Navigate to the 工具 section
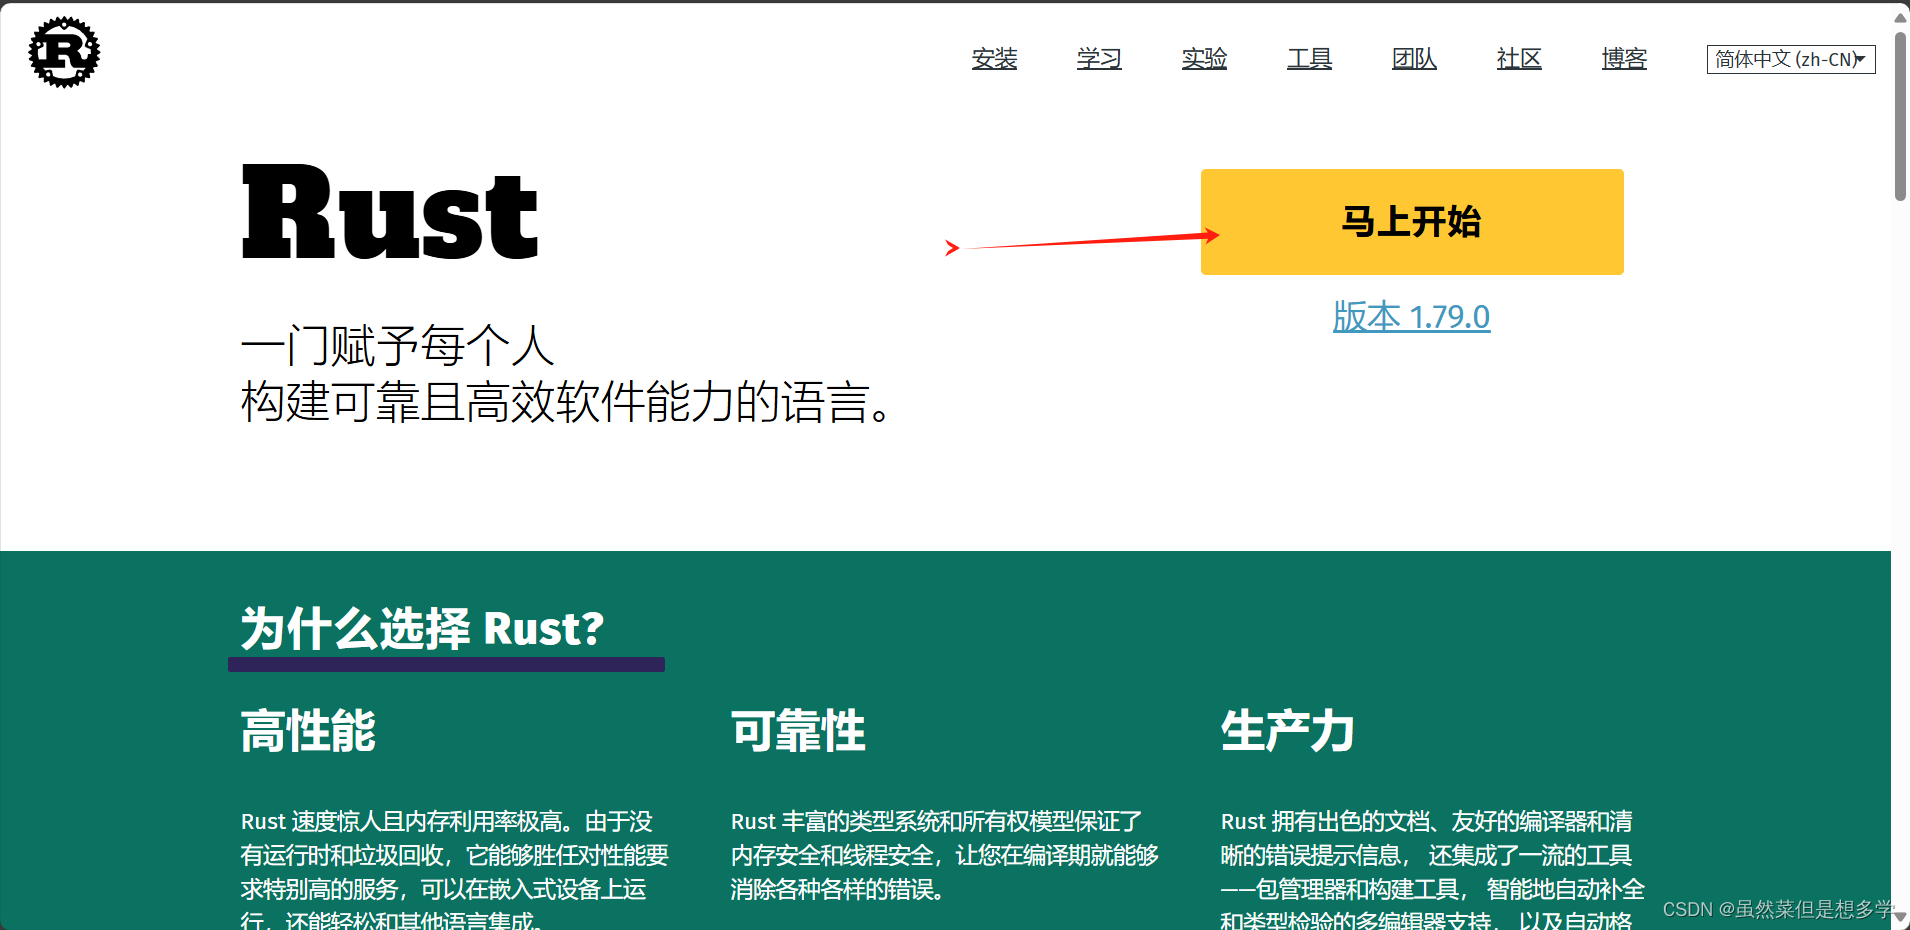1910x930 pixels. click(1309, 59)
